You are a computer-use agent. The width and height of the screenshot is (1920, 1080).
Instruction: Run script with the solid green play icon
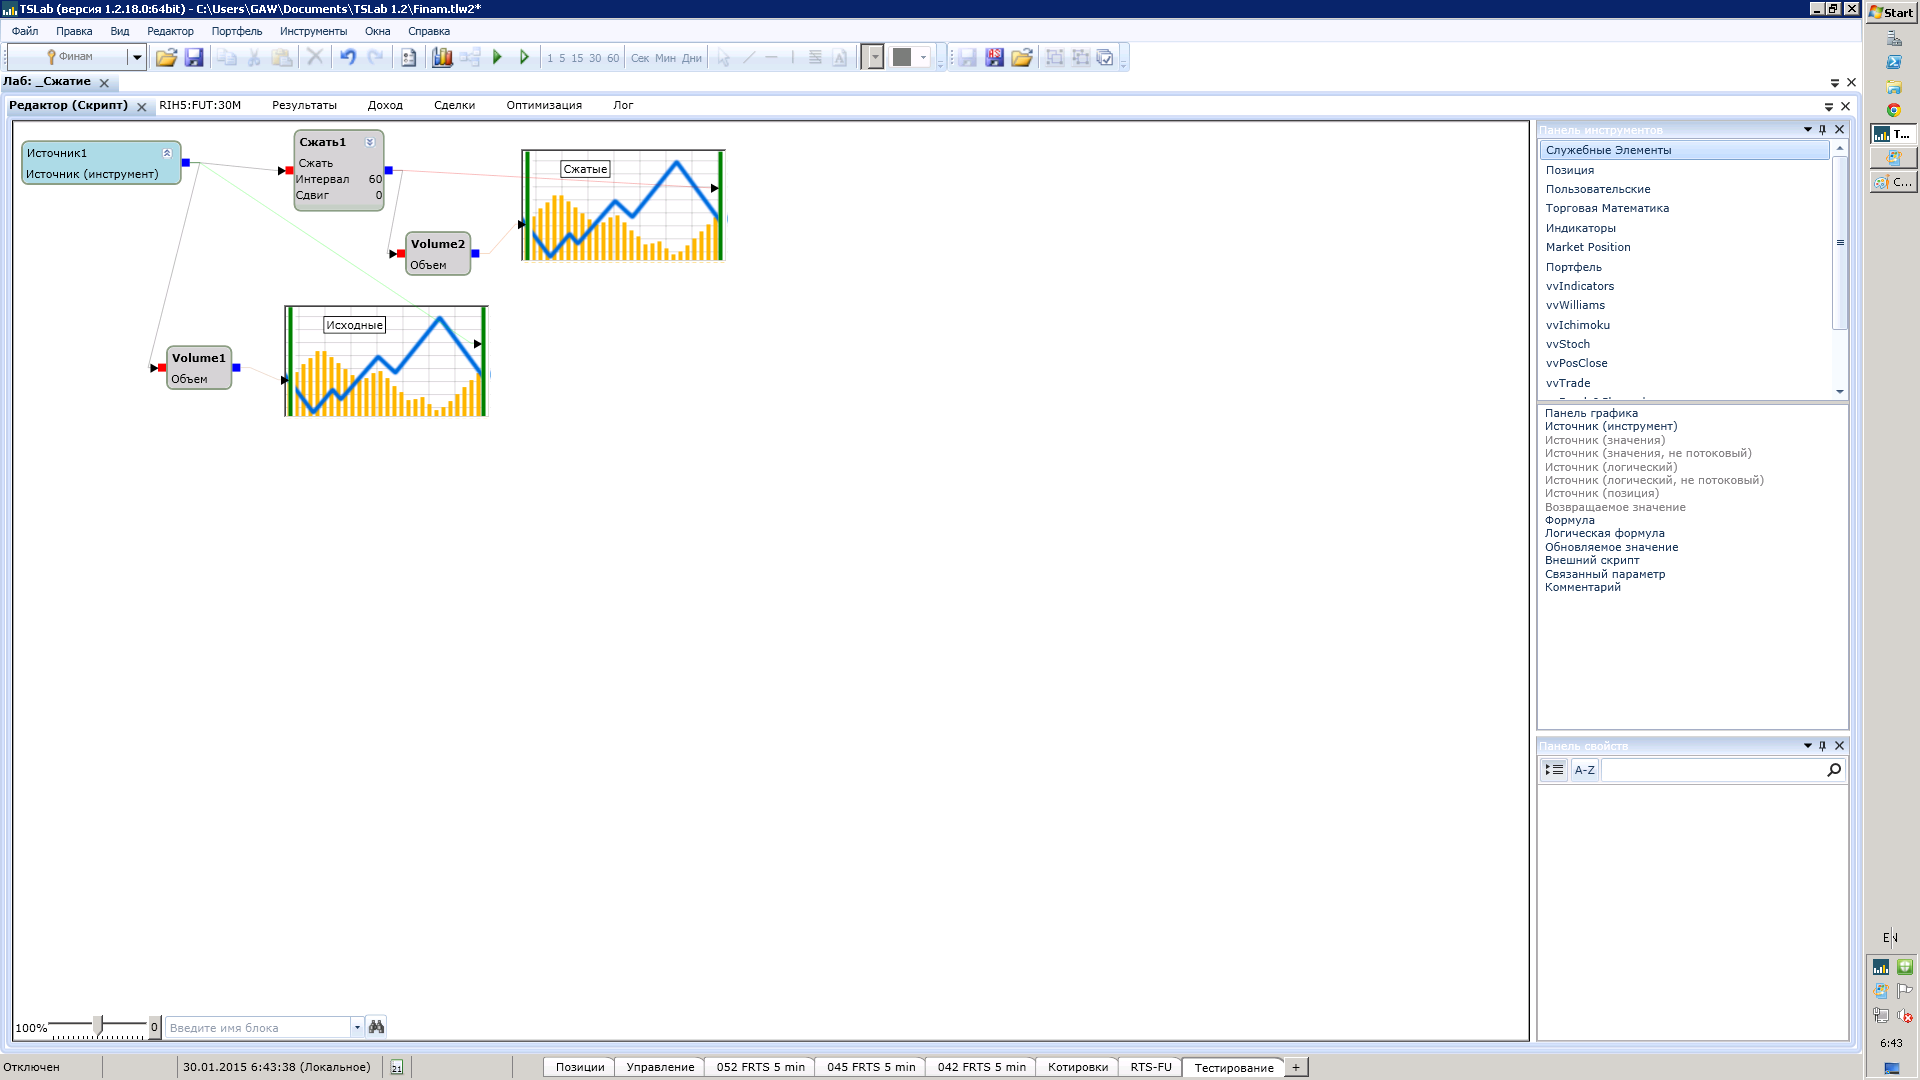point(497,58)
